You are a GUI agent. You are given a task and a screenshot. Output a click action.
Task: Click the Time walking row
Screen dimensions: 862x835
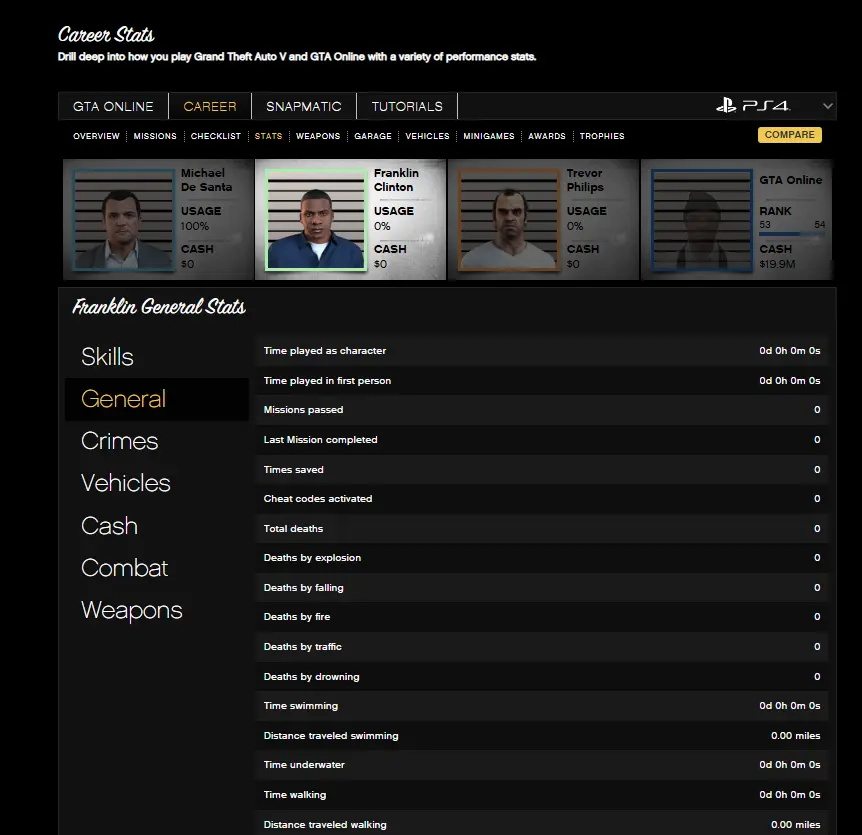pos(541,795)
